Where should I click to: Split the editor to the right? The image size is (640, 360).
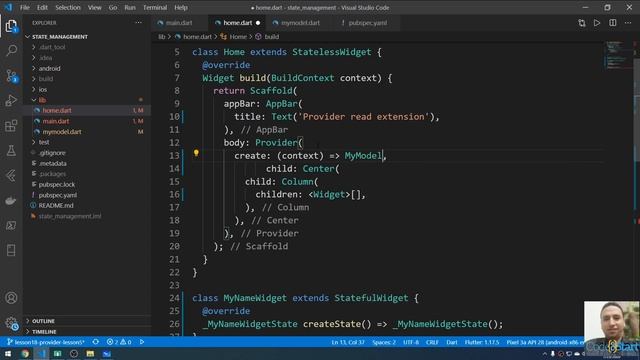(x=613, y=23)
